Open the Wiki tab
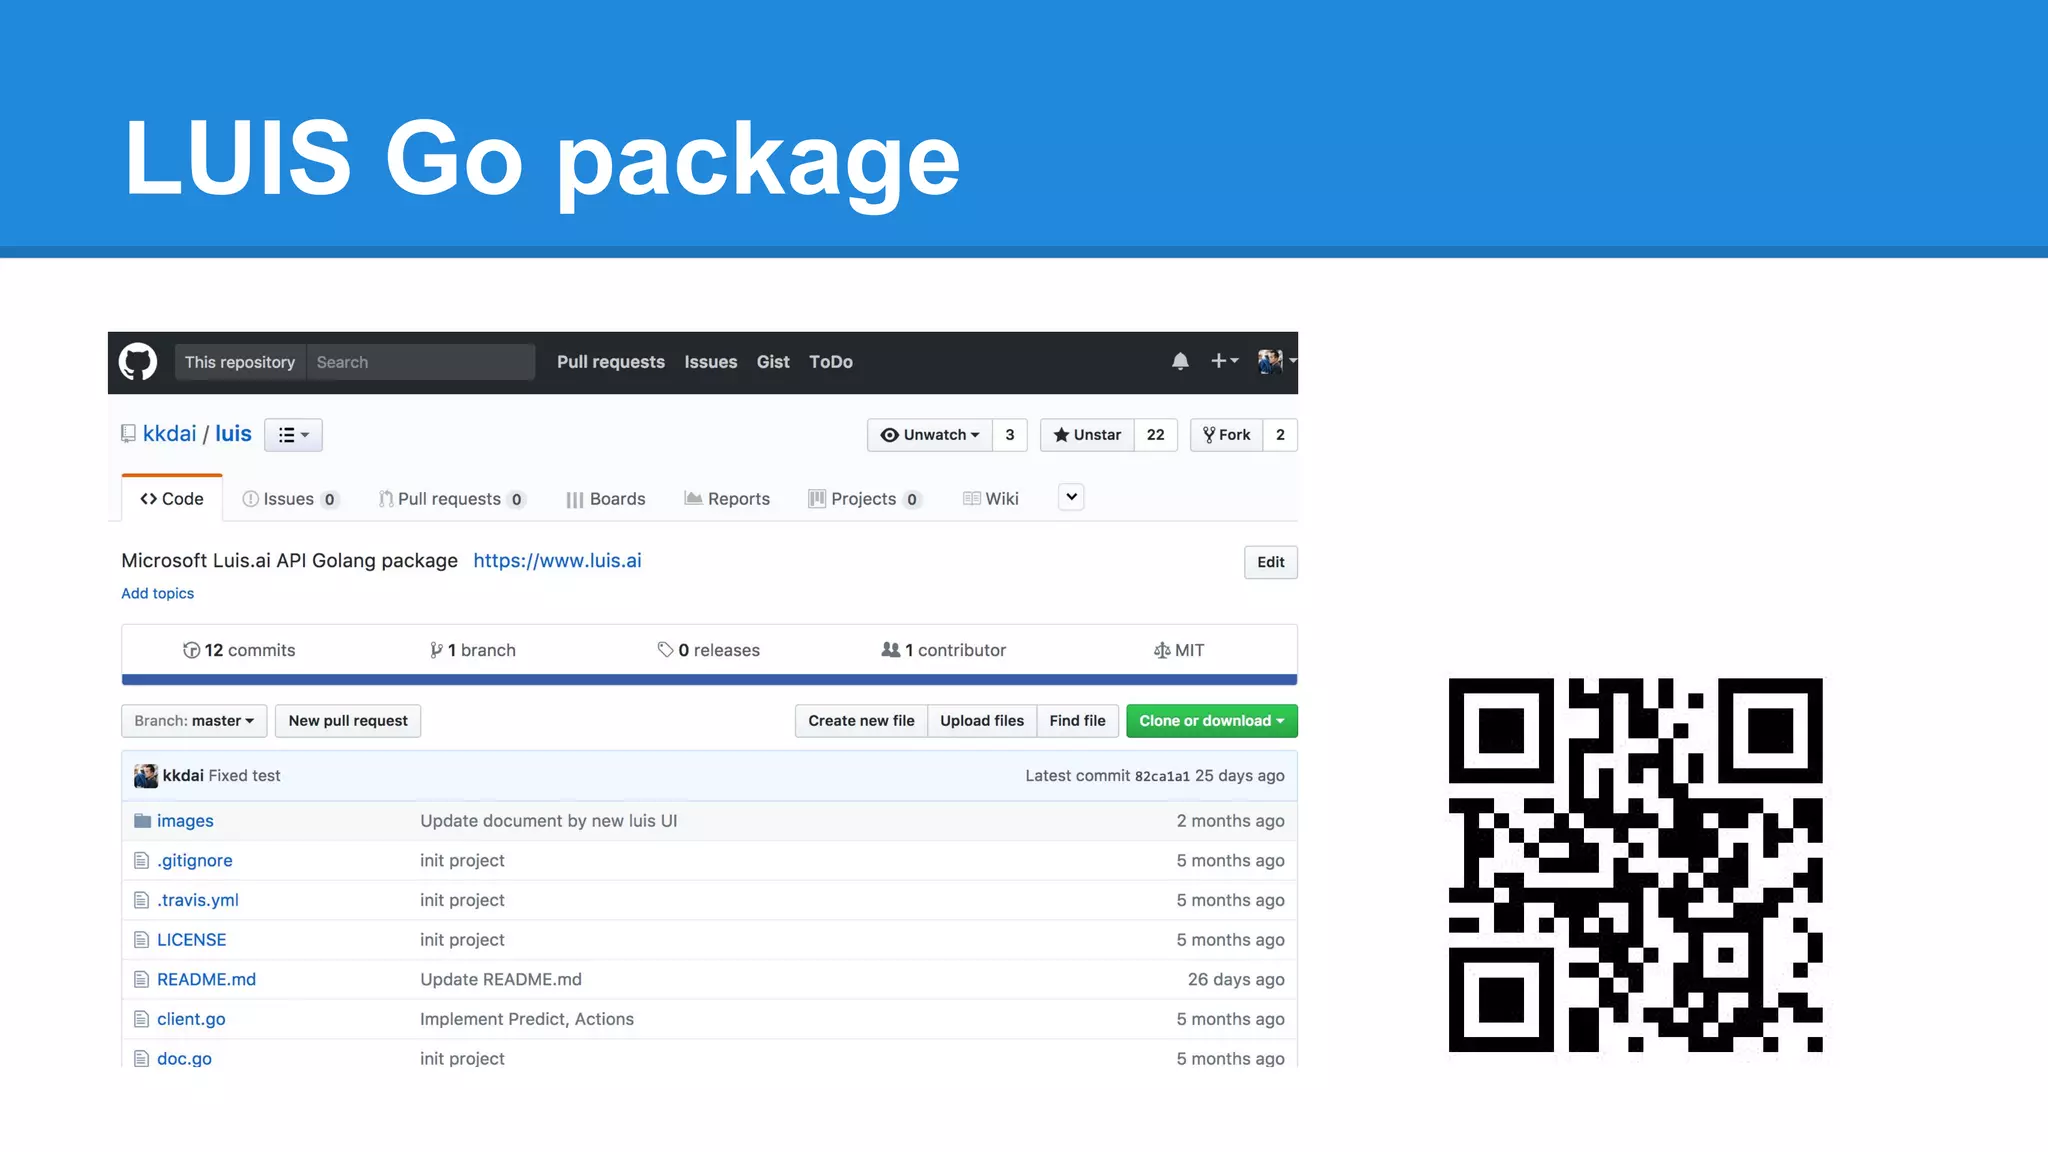 coord(991,499)
